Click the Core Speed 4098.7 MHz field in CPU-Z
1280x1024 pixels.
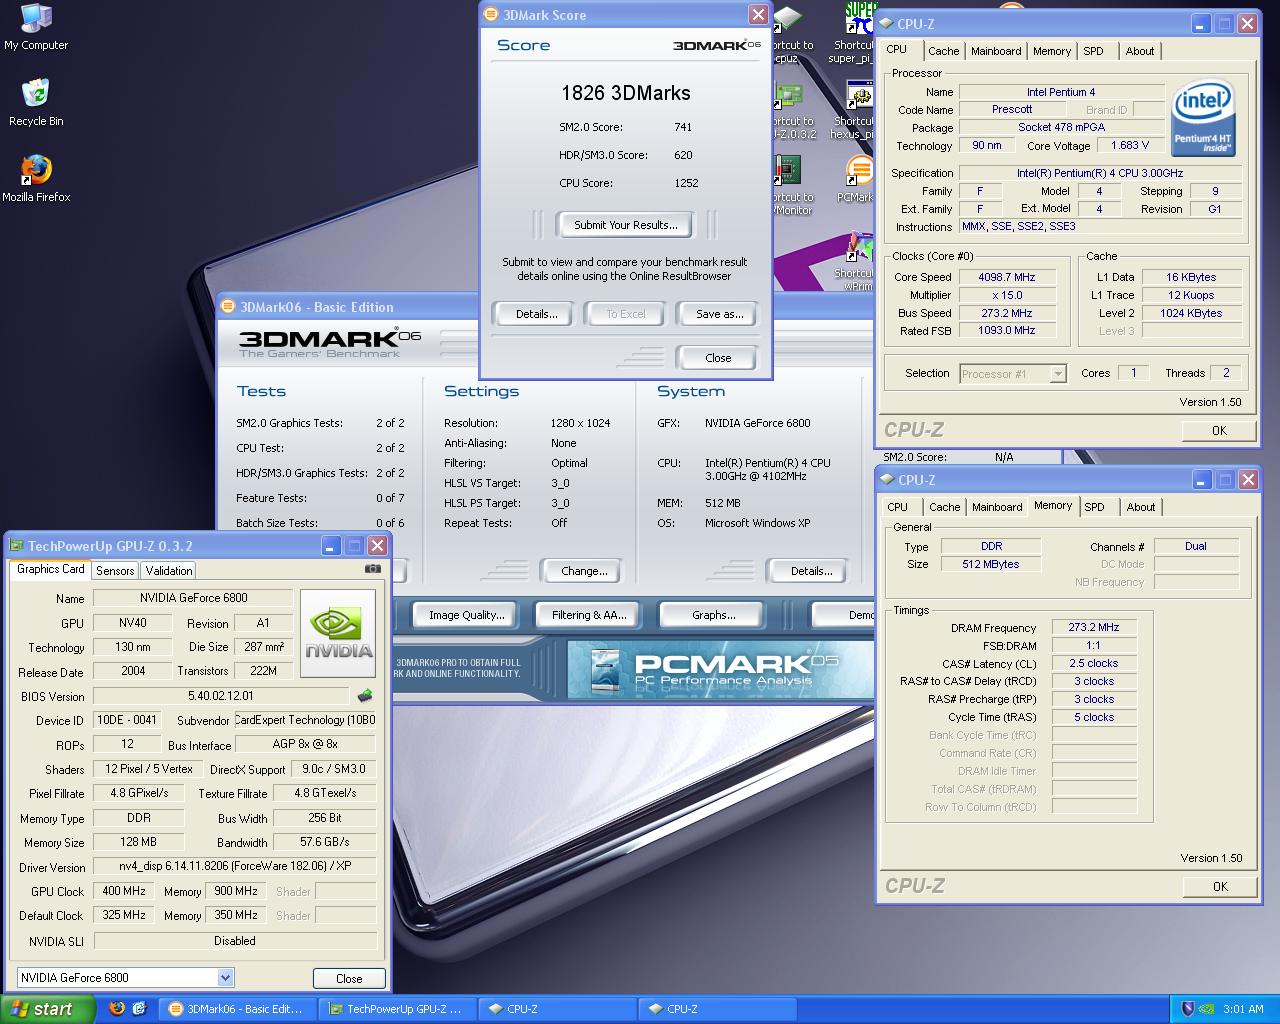click(1007, 277)
